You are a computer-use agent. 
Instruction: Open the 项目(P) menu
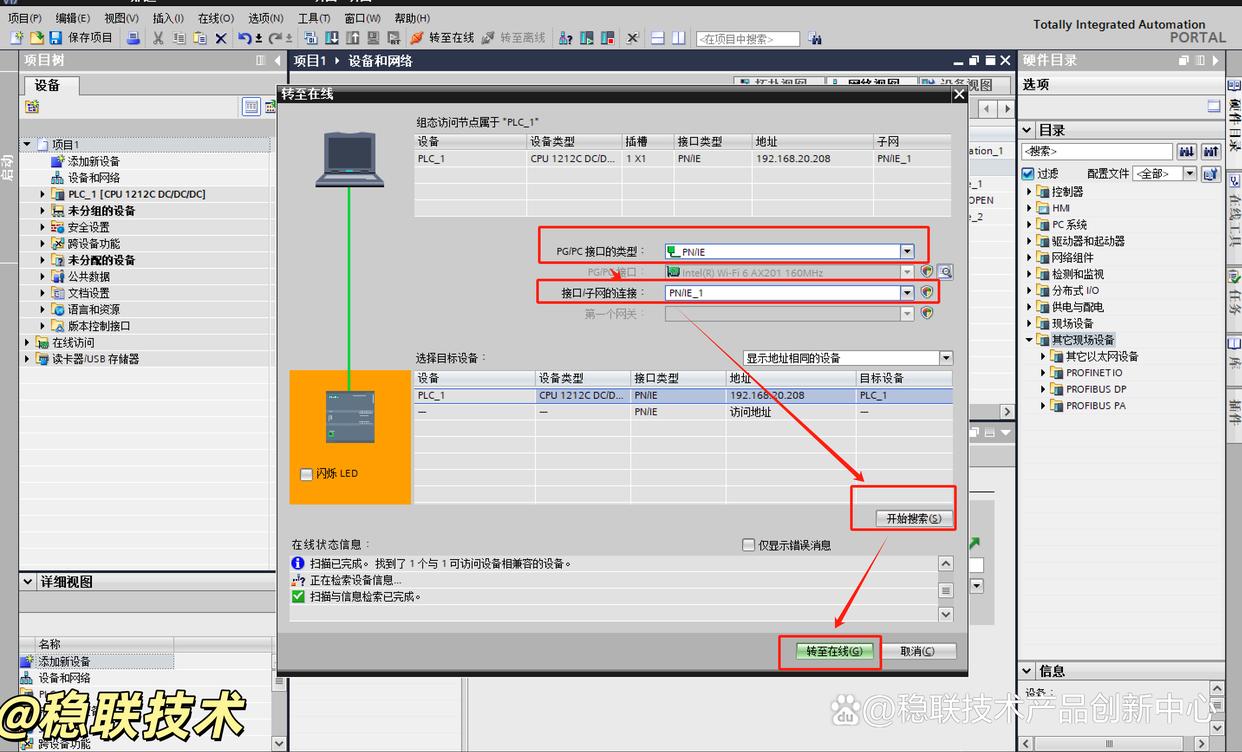coord(25,18)
